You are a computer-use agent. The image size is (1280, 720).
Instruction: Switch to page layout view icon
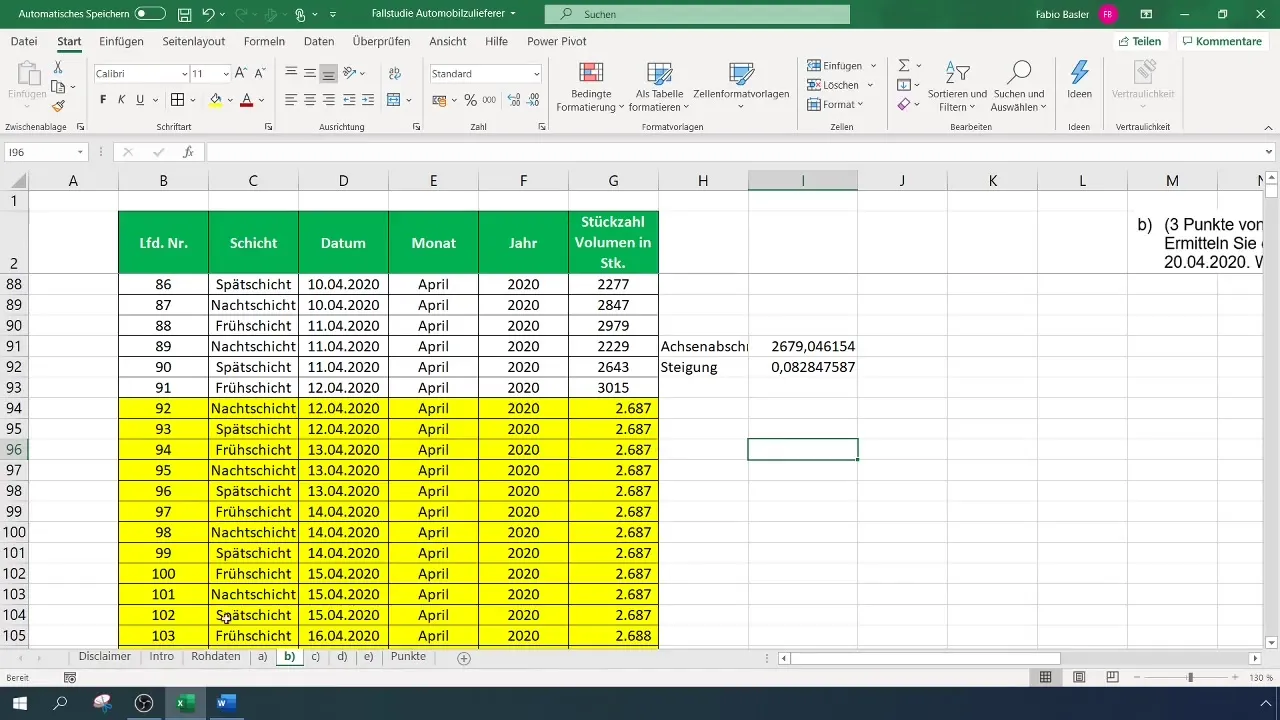click(x=1079, y=677)
